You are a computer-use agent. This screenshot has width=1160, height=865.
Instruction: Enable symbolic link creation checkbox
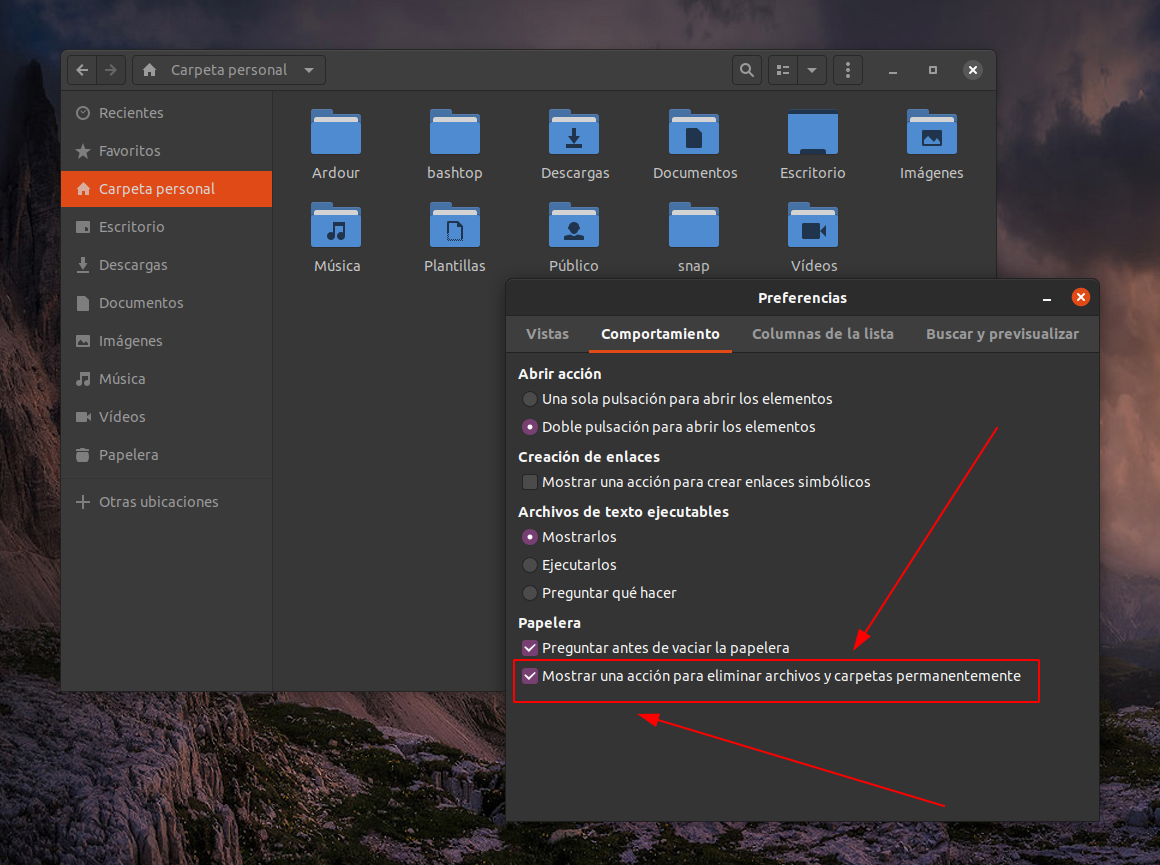tap(530, 482)
